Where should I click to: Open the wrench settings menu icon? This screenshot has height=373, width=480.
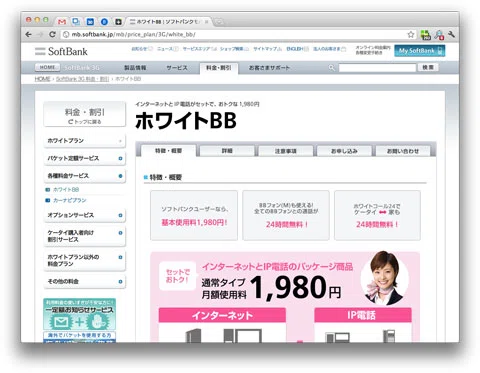coord(452,34)
